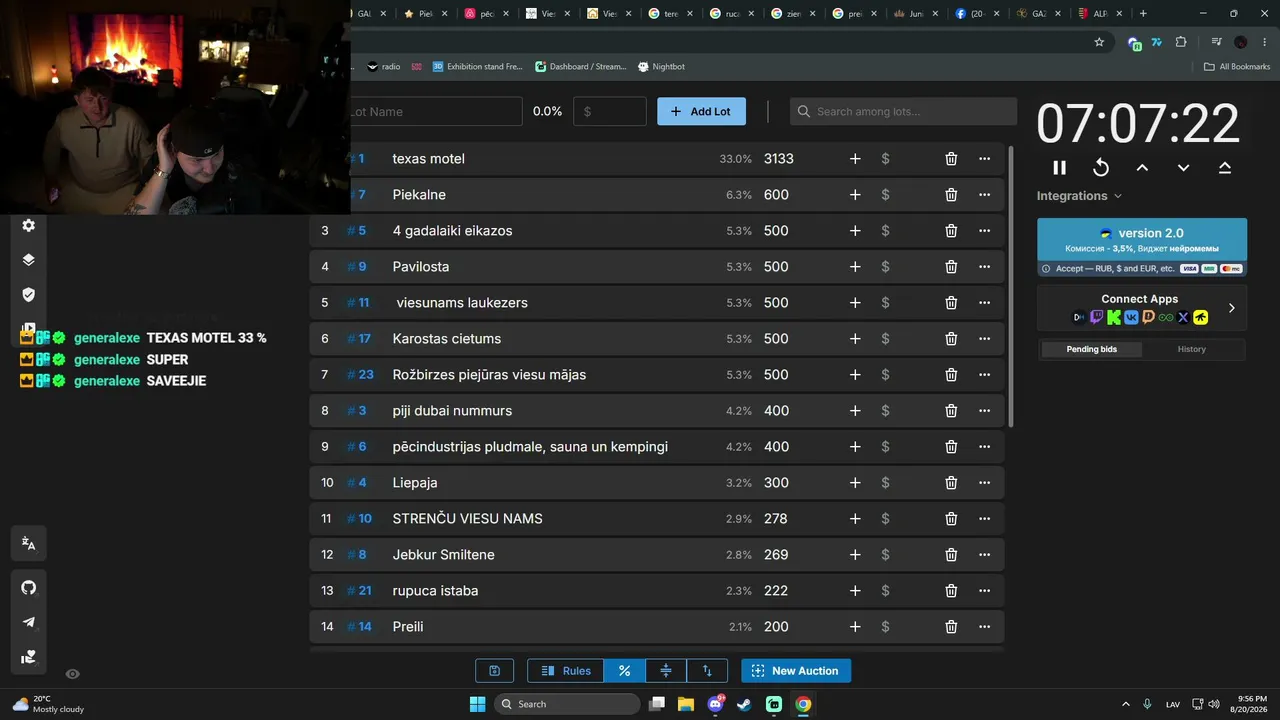The height and width of the screenshot is (720, 1280).
Task: Click dollar icon on viesunams laukezers row
Action: tap(885, 303)
